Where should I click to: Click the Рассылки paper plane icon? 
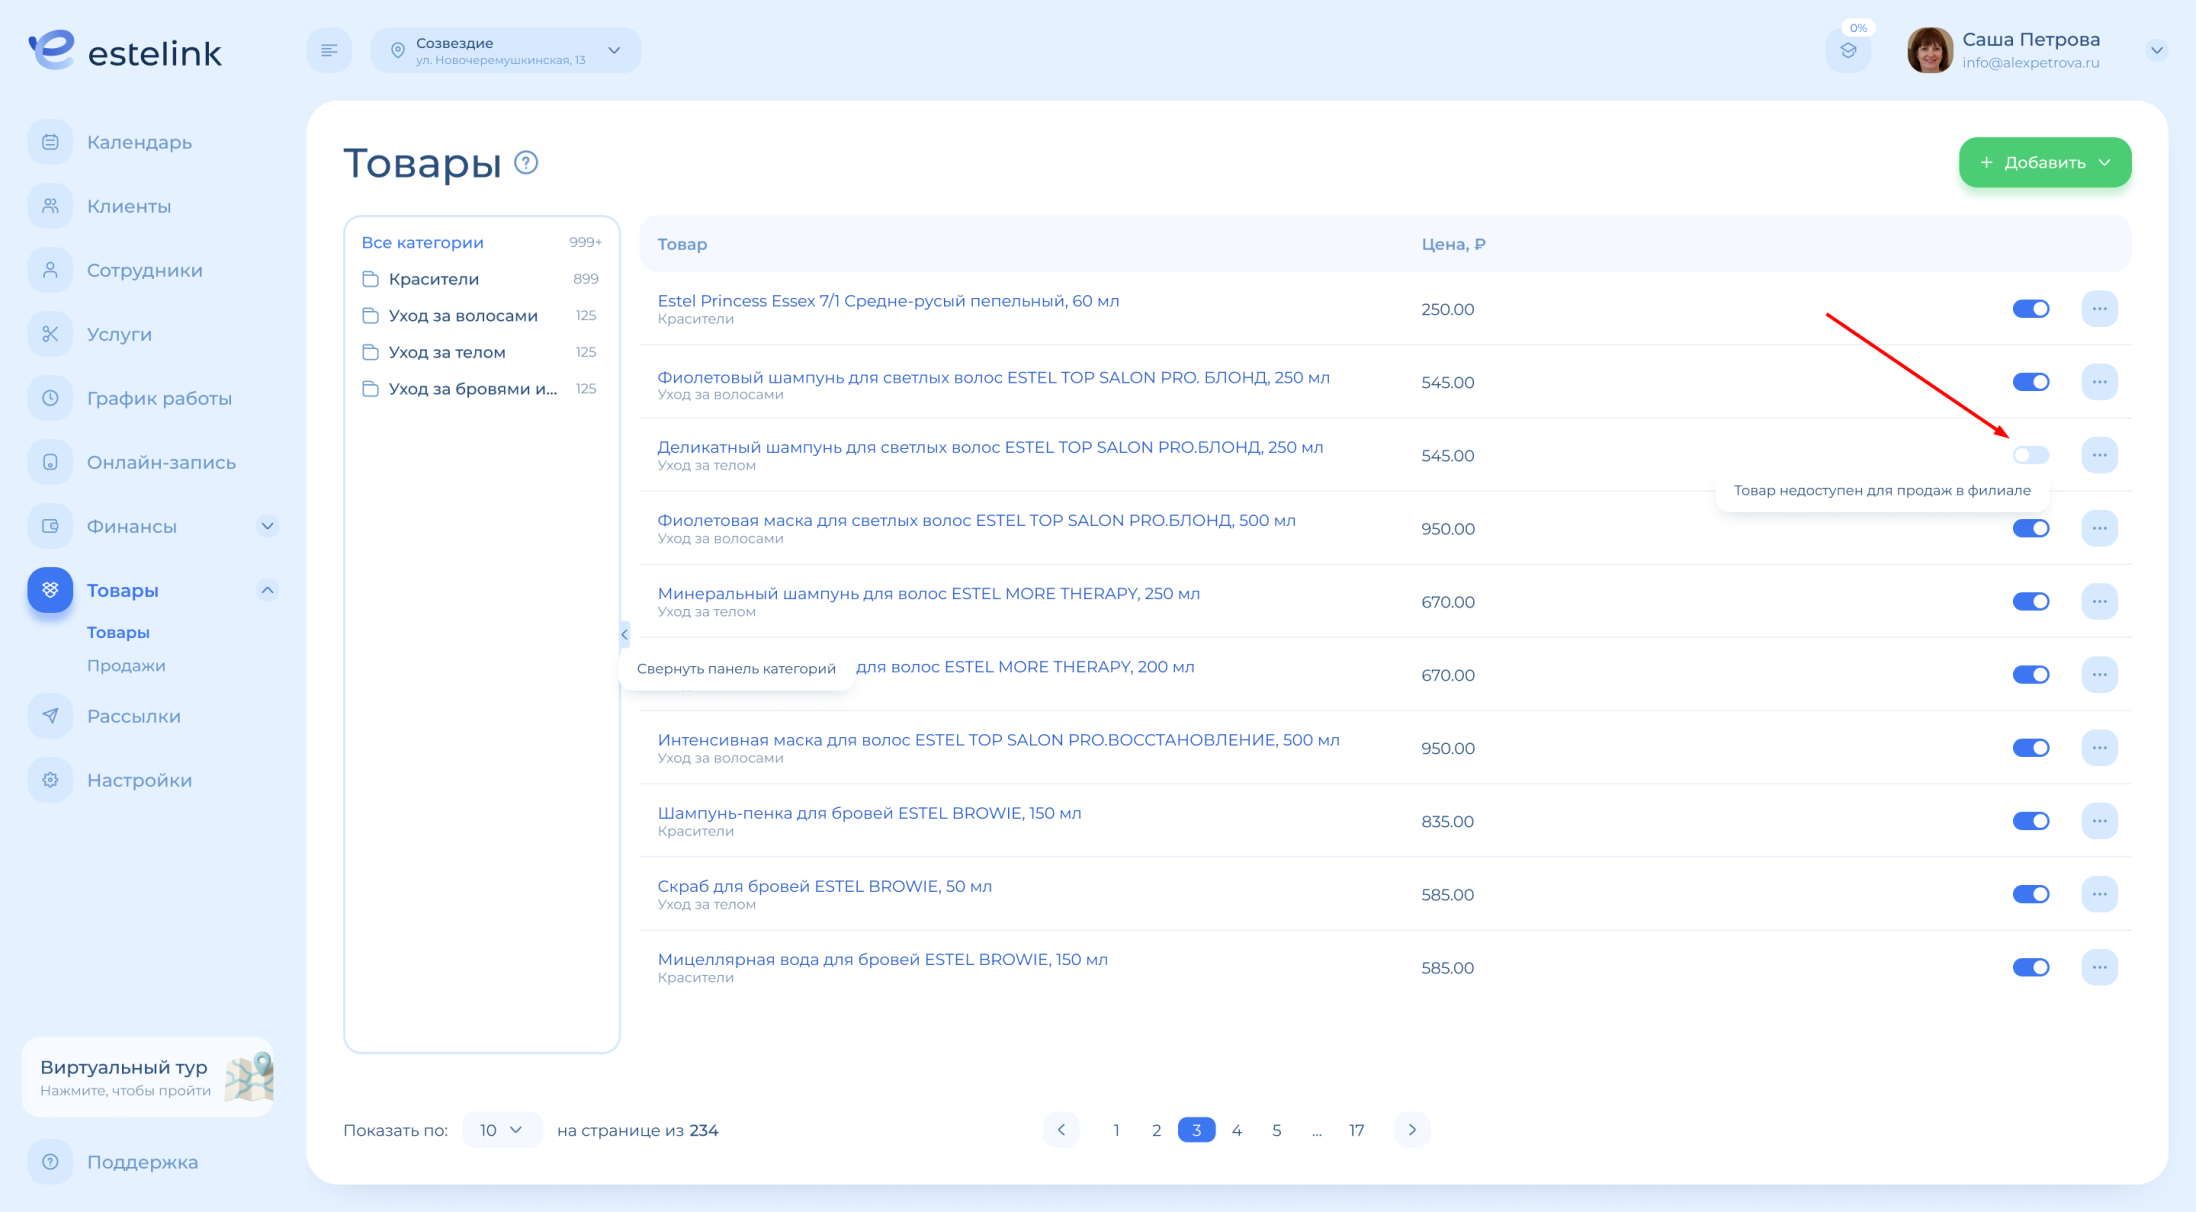50,716
